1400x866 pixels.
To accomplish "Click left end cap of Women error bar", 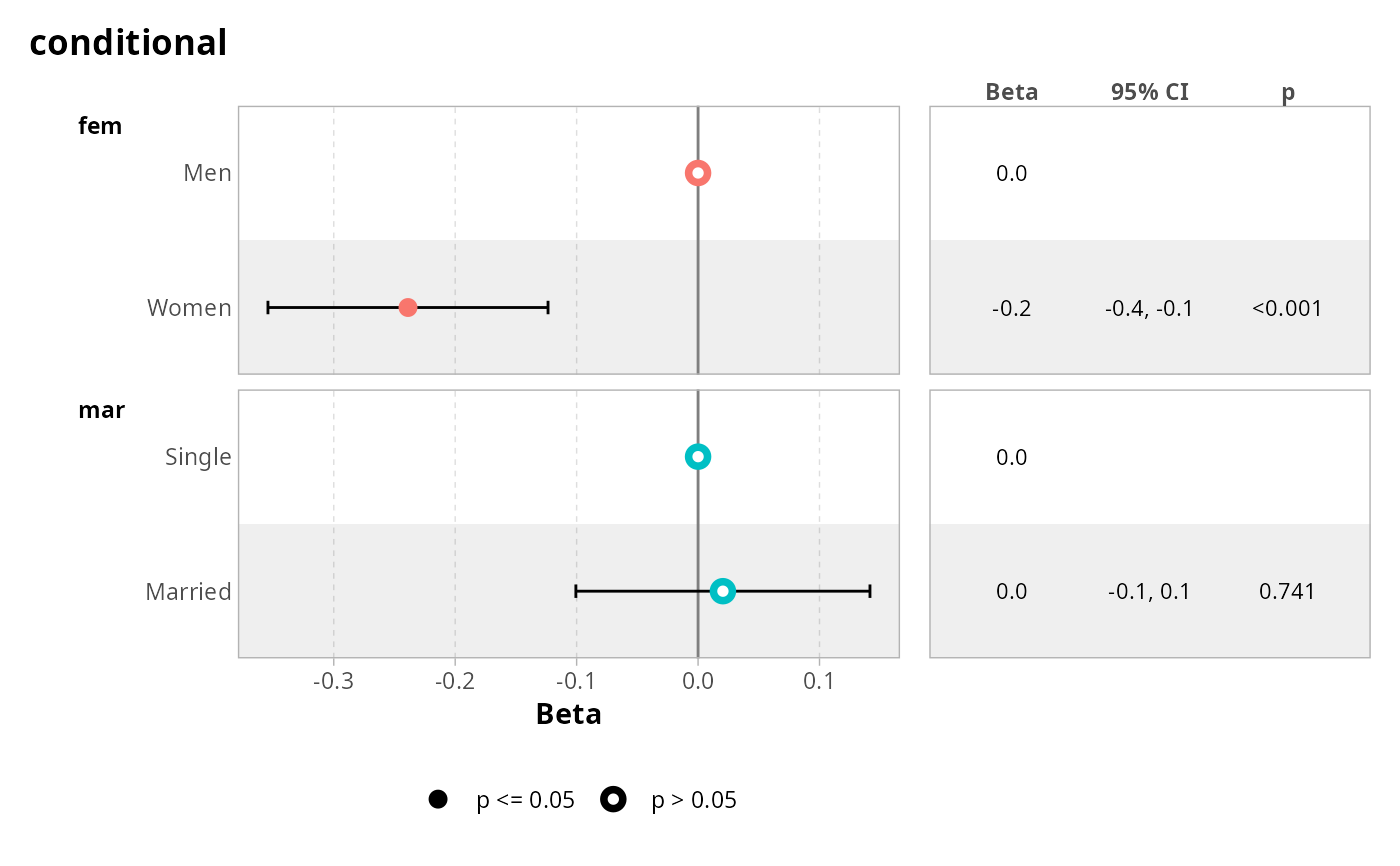I will (268, 308).
